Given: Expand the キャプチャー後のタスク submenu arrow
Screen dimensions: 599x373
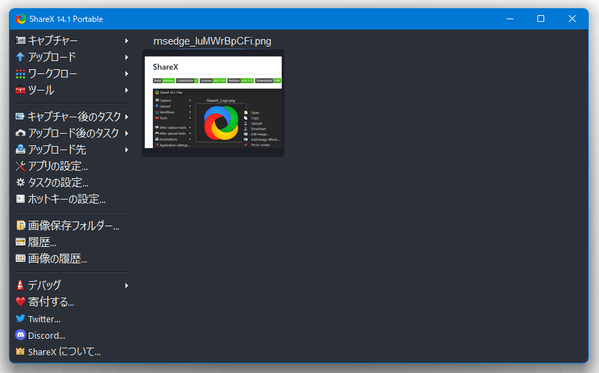Looking at the screenshot, I should pyautogui.click(x=126, y=117).
